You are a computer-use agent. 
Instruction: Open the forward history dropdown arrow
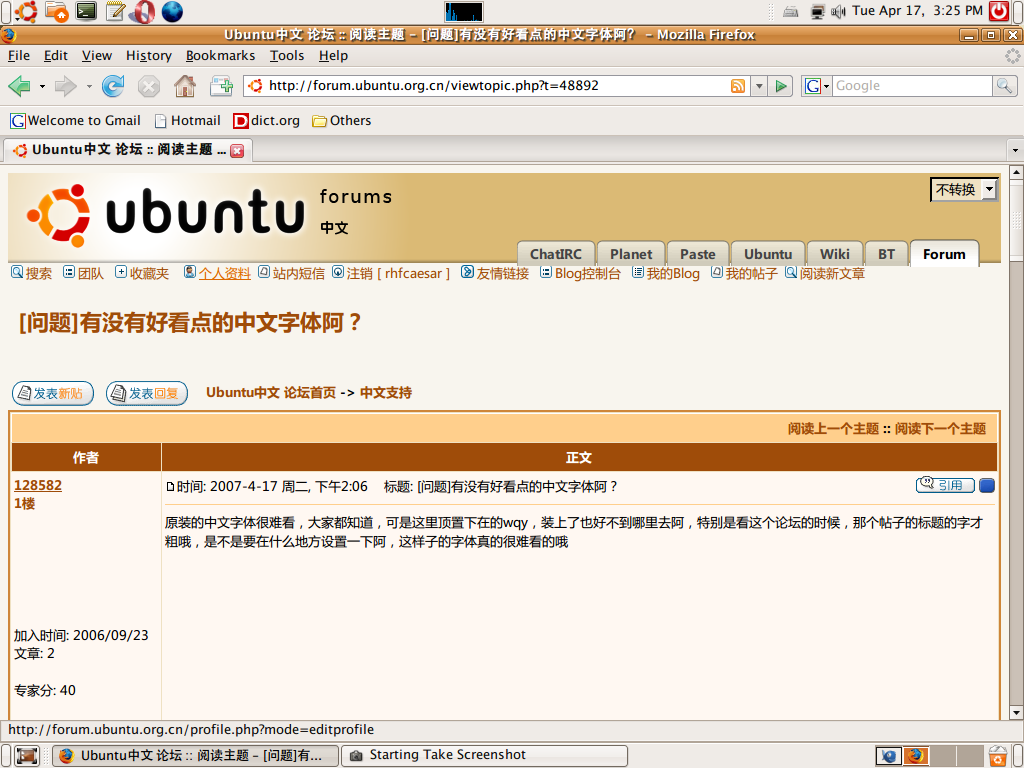89,86
